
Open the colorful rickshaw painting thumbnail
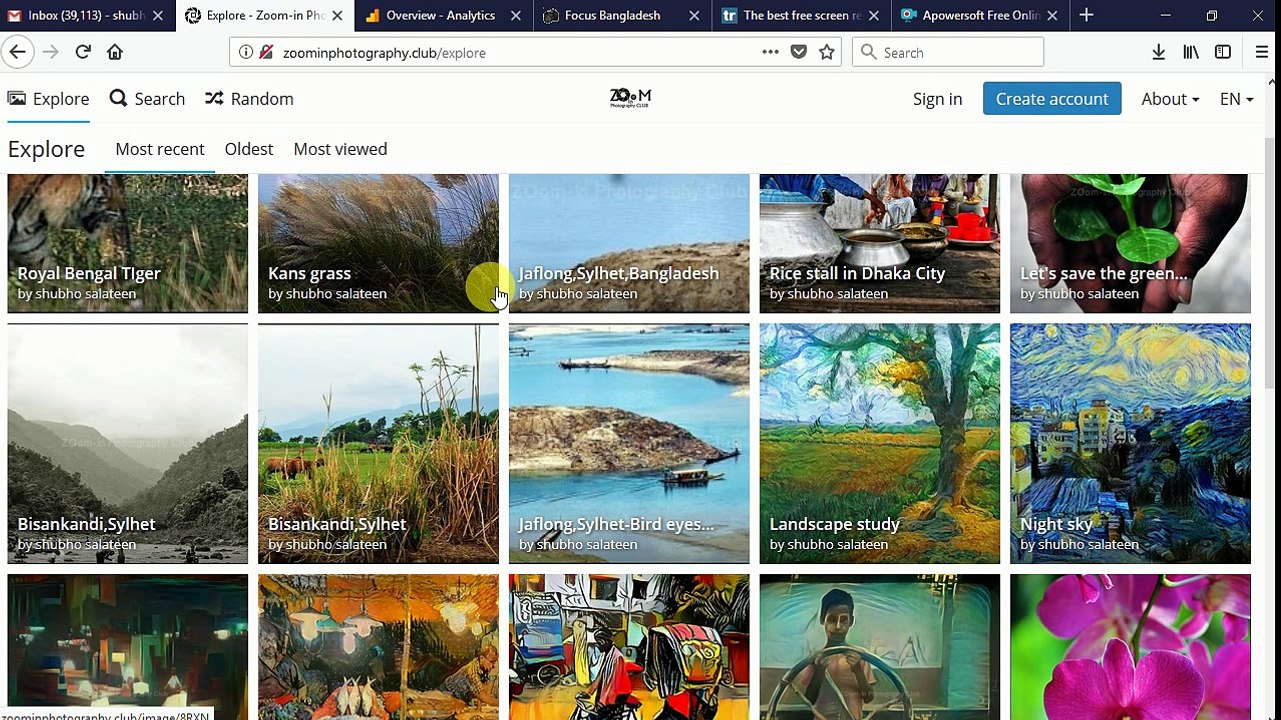coord(629,647)
